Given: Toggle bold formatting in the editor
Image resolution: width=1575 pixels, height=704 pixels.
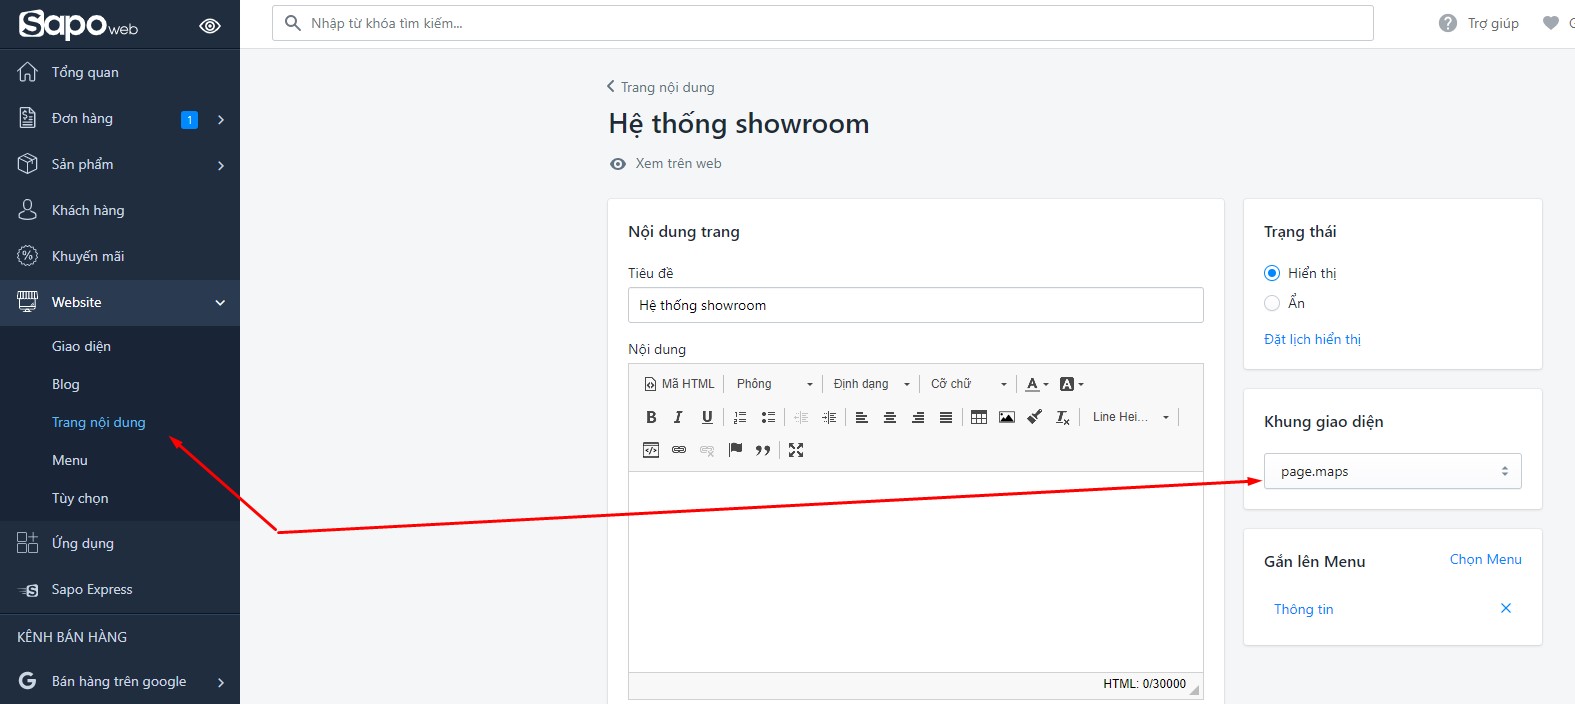Looking at the screenshot, I should coord(651,417).
